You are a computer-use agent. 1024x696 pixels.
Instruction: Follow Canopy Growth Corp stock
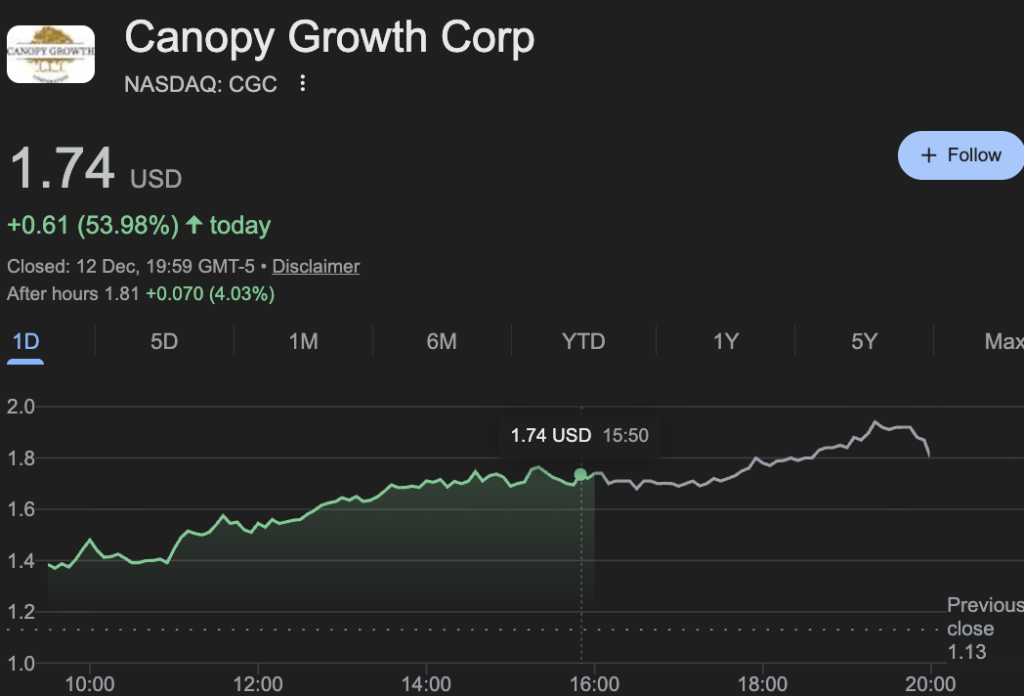tap(961, 155)
